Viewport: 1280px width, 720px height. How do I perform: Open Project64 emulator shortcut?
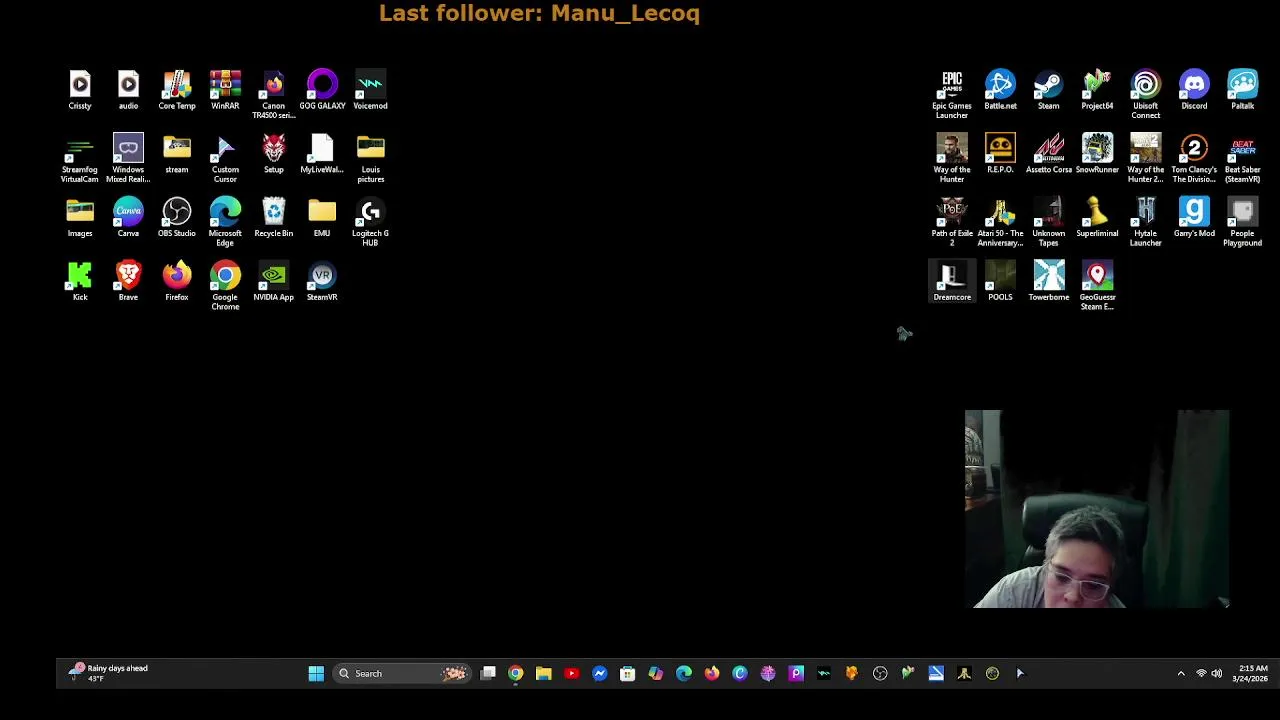pyautogui.click(x=1097, y=90)
